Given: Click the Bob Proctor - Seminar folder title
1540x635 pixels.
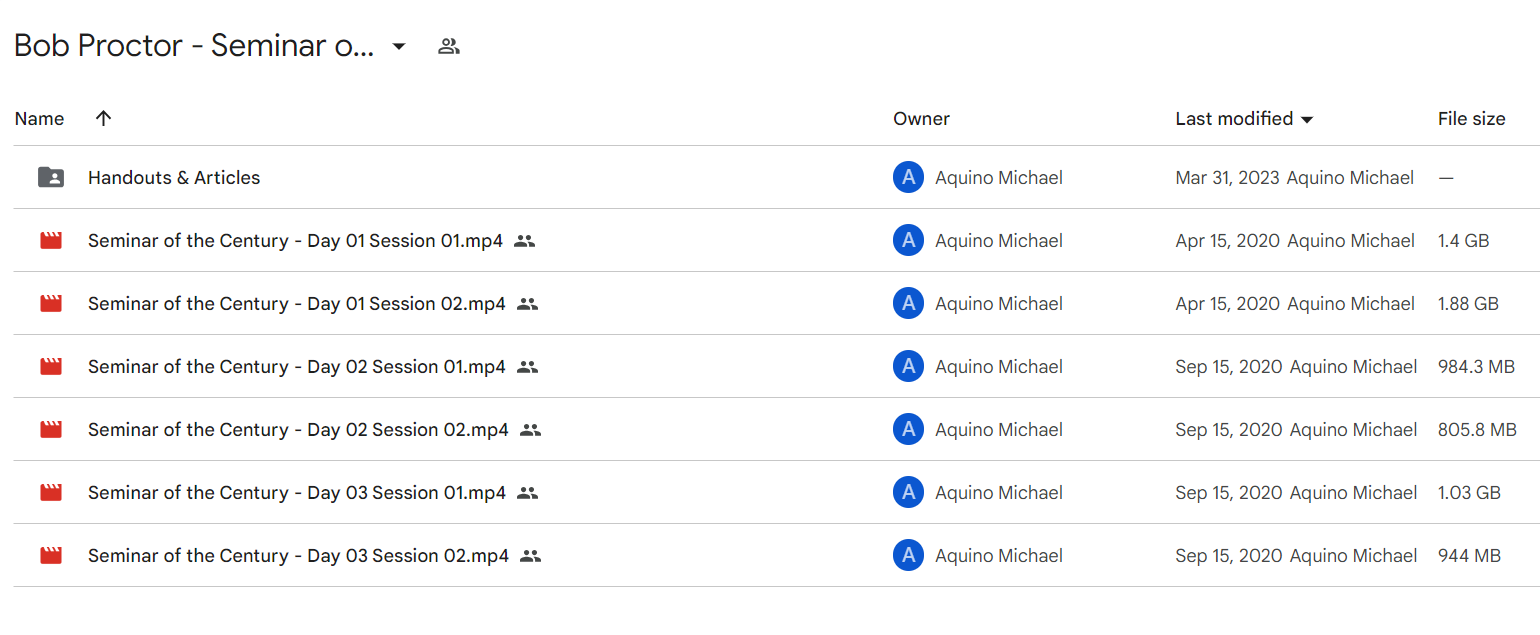Looking at the screenshot, I should [x=194, y=46].
